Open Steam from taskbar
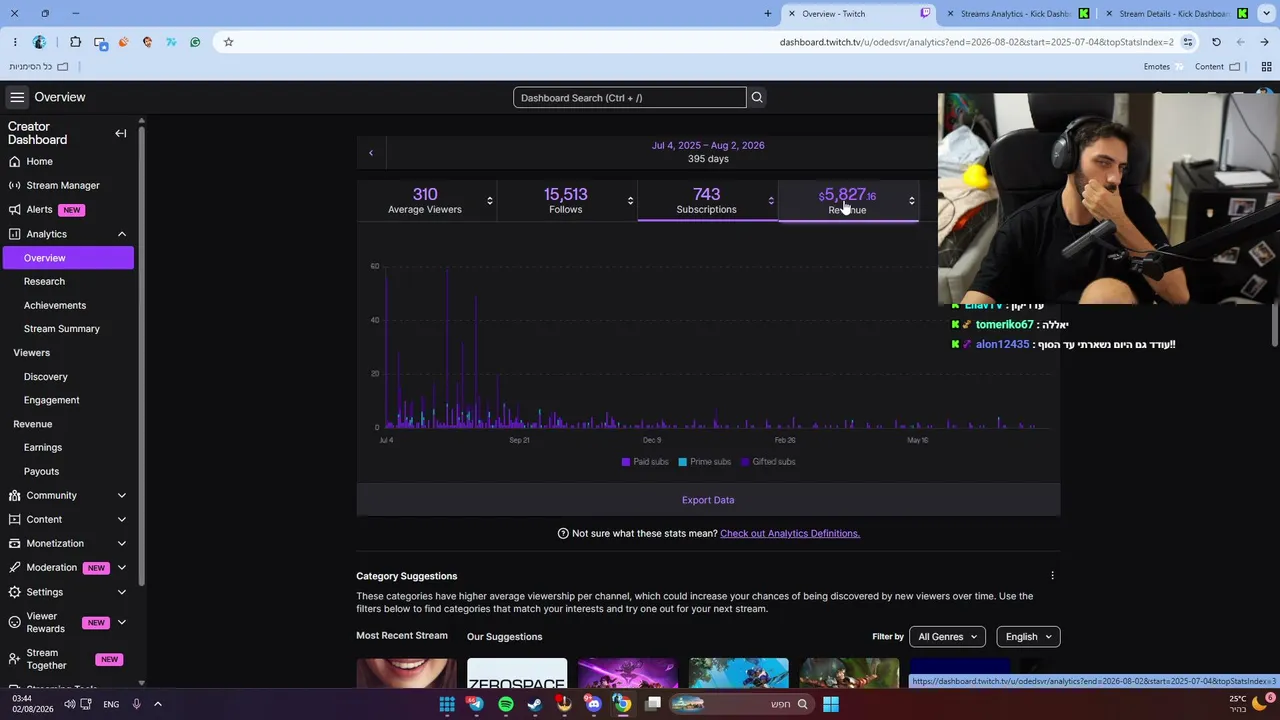Image resolution: width=1280 pixels, height=720 pixels. click(535, 704)
